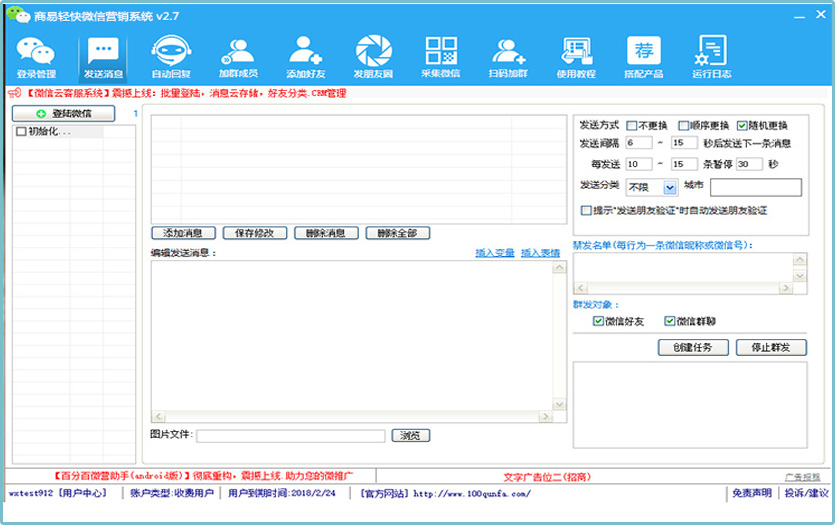This screenshot has height=525, width=835.
Task: Open the official website www.100qunfa.com link
Action: [471, 494]
